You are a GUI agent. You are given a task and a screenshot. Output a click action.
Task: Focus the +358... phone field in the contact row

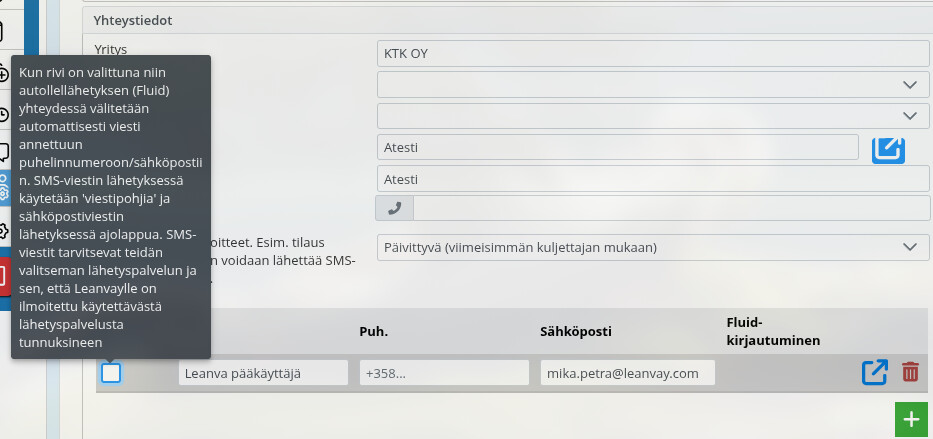[x=444, y=373]
